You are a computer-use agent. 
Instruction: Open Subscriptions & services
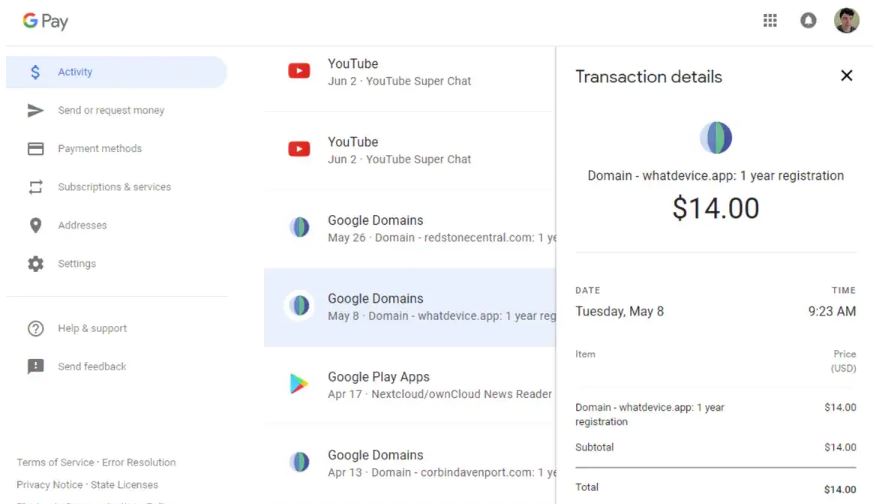(114, 187)
